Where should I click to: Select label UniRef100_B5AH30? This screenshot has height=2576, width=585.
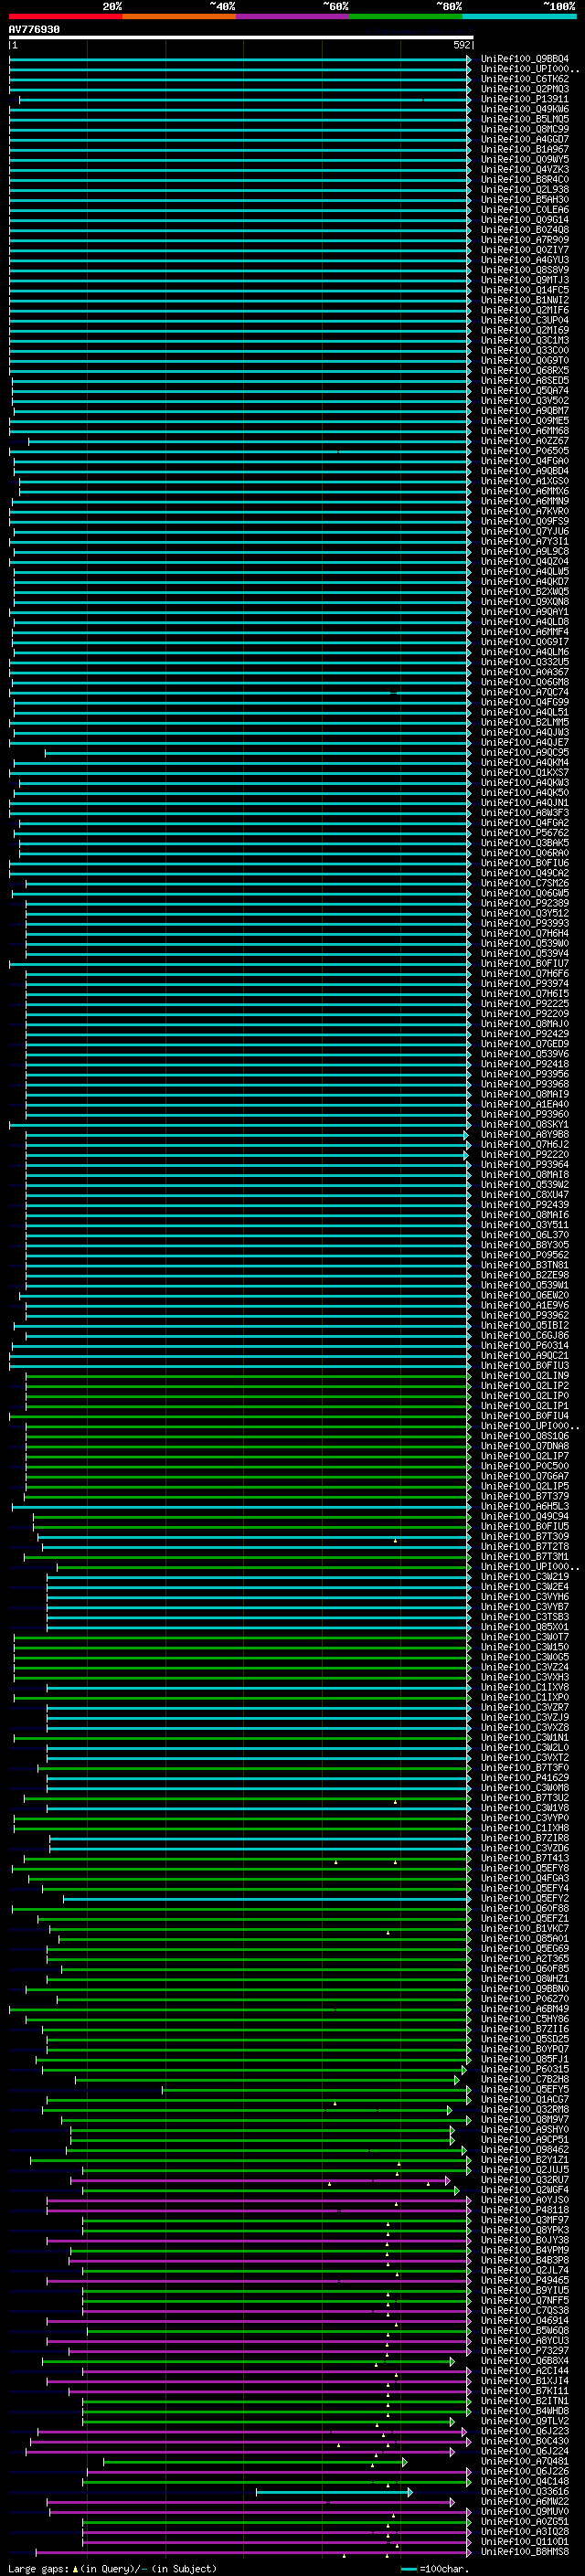pos(524,200)
